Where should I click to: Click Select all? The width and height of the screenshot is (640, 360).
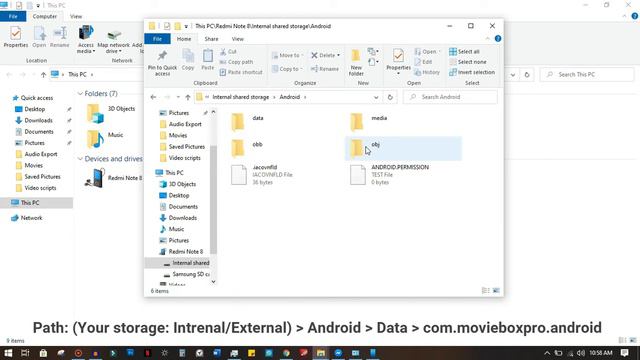464,52
